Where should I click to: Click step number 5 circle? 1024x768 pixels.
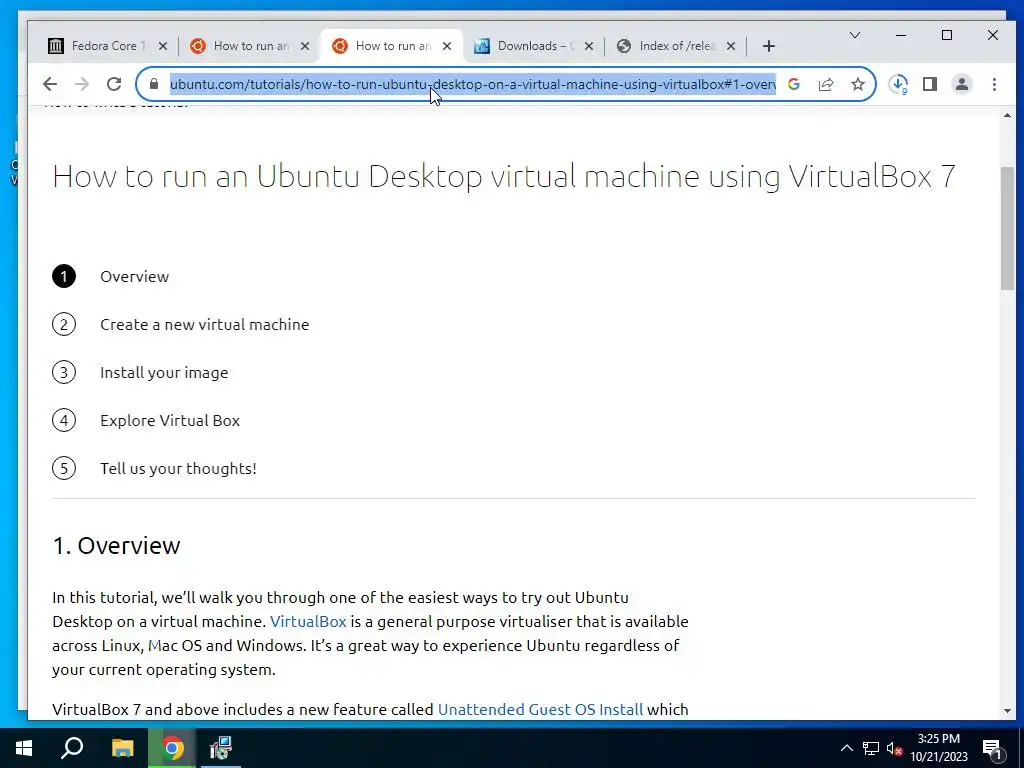tap(64, 468)
